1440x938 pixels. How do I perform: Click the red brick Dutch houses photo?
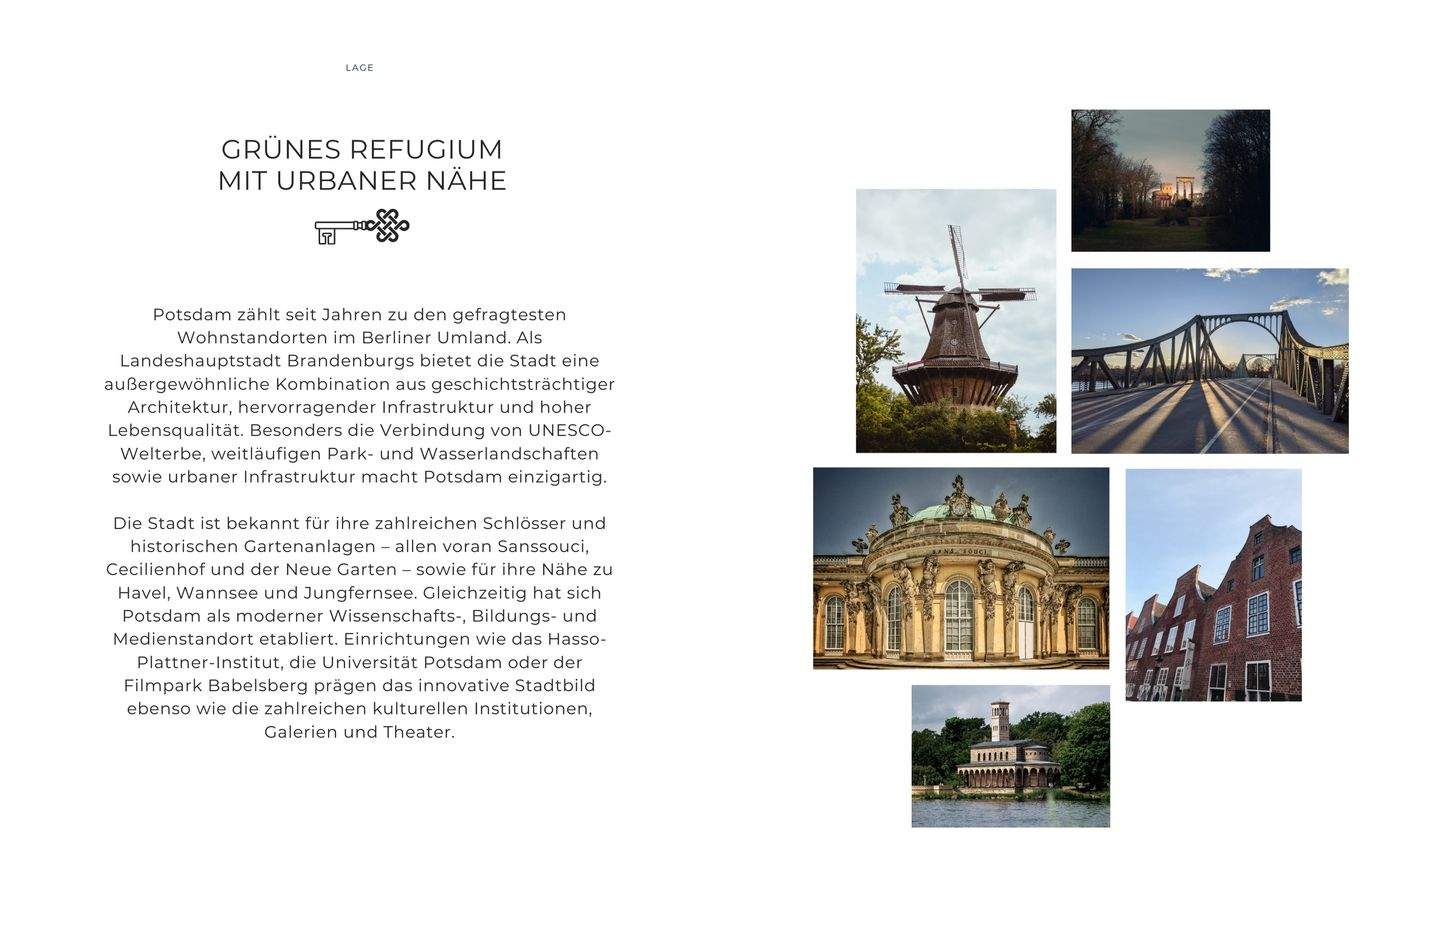[1213, 585]
